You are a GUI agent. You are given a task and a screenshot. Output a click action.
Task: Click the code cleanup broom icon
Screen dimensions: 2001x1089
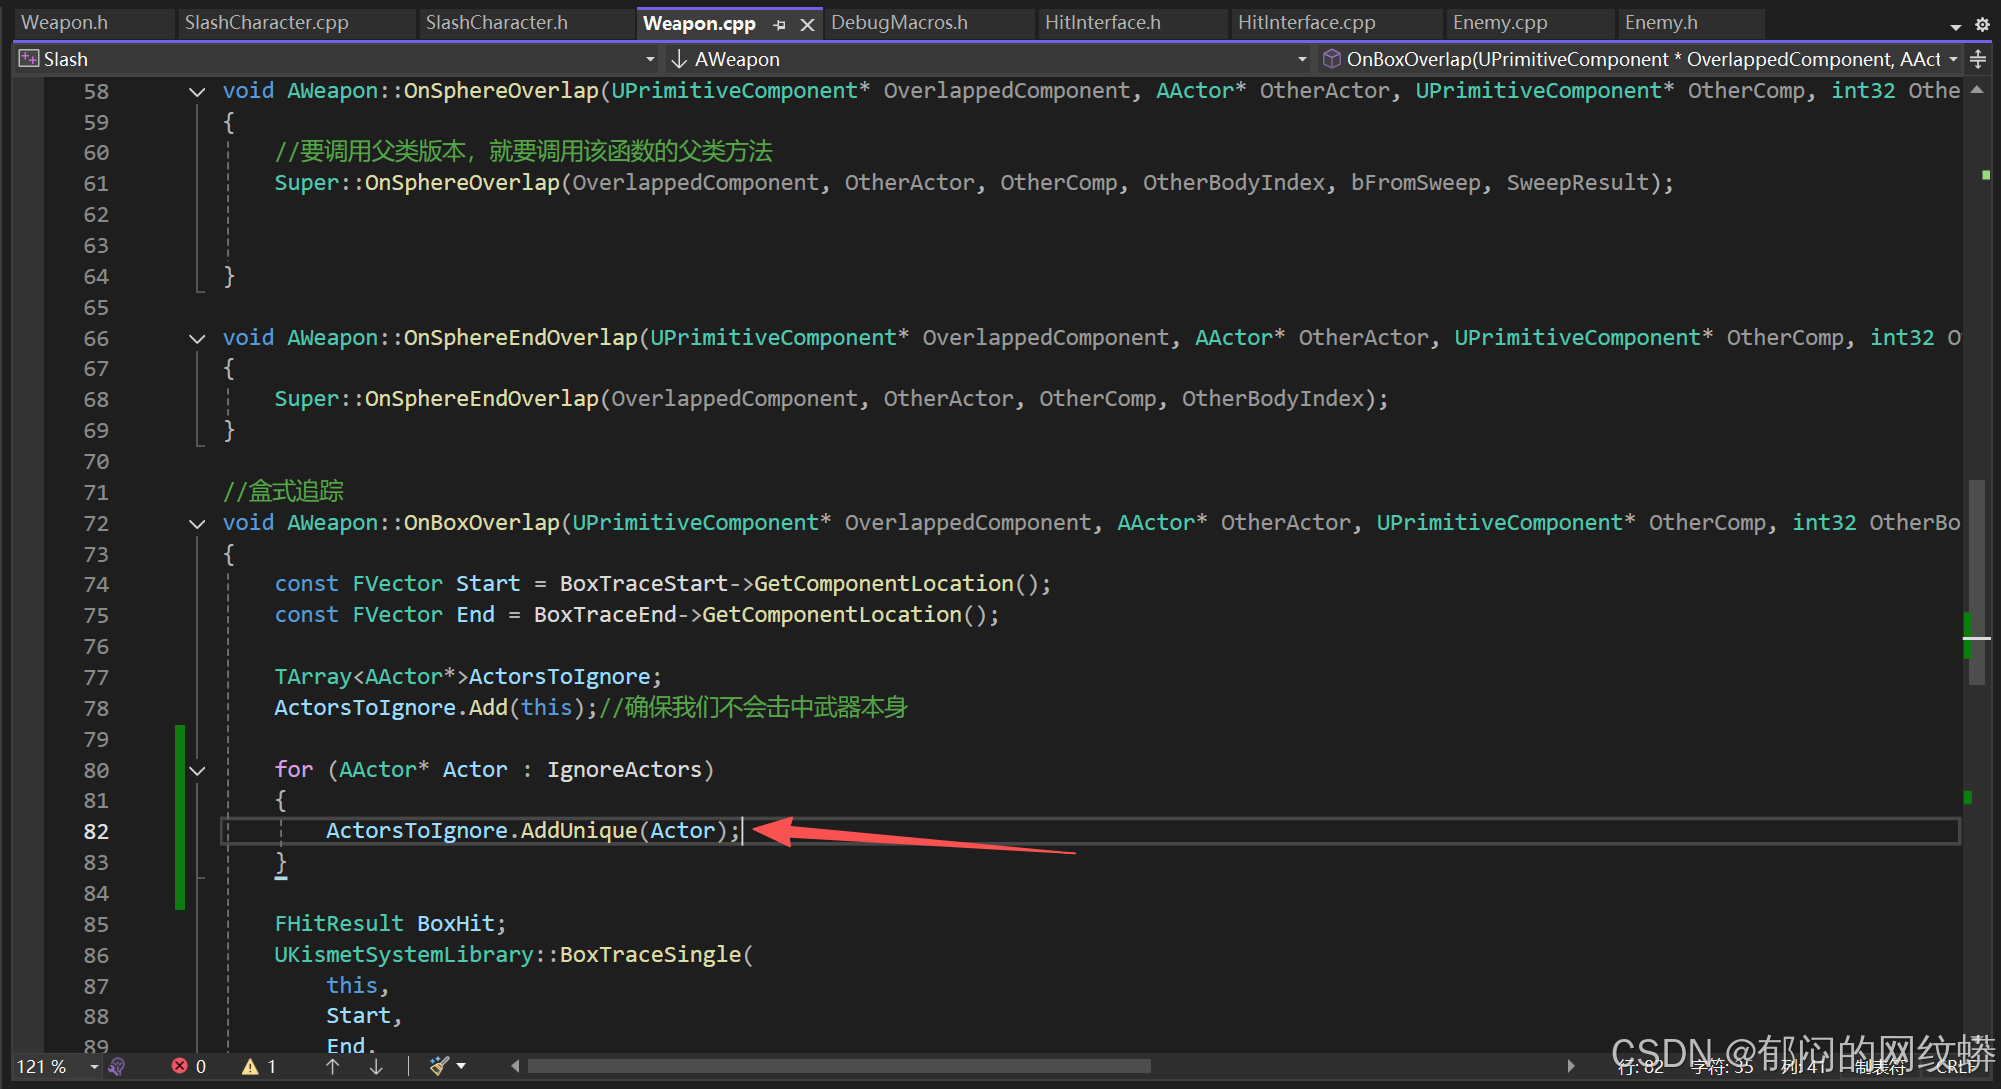click(439, 1066)
